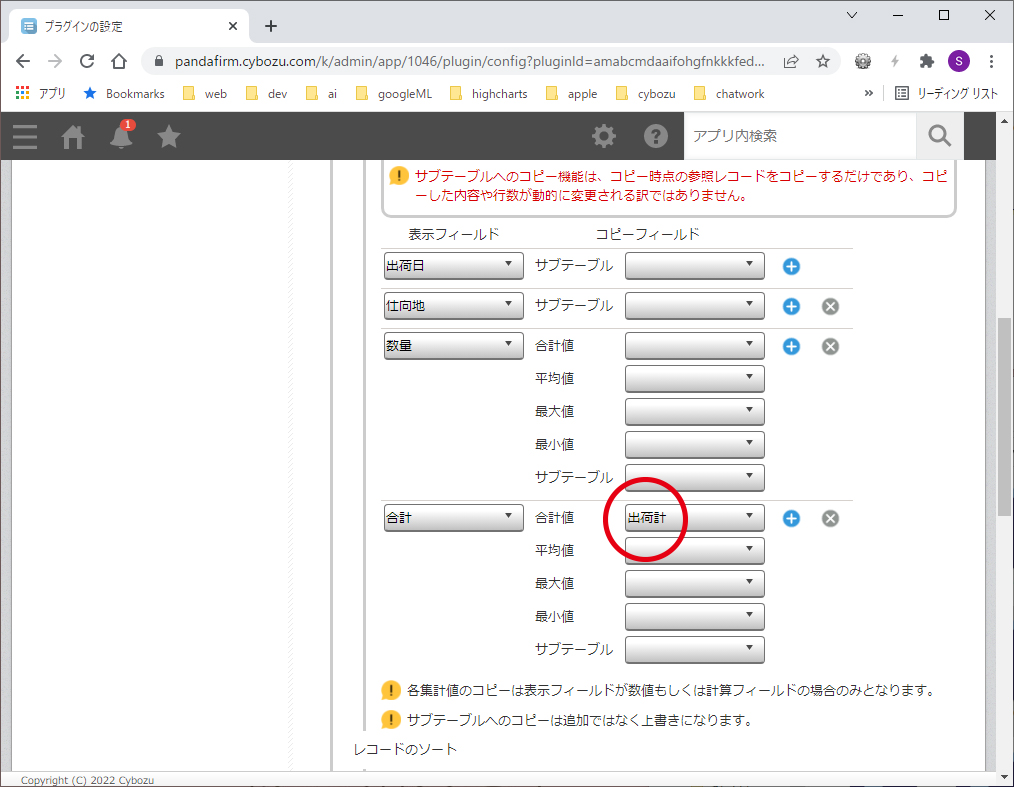The height and width of the screenshot is (787, 1014).
Task: Bookmark this page with the star
Action: 823,61
